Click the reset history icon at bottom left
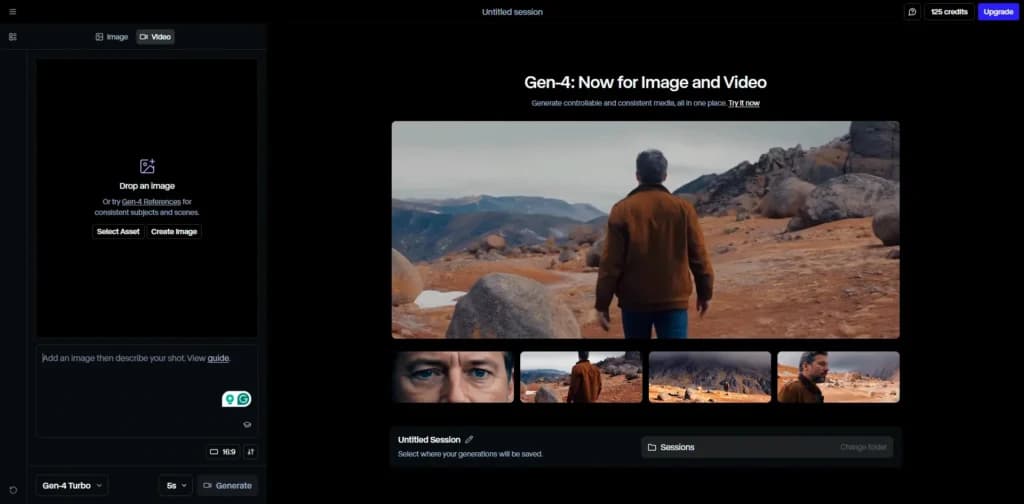1024x504 pixels. (13, 490)
